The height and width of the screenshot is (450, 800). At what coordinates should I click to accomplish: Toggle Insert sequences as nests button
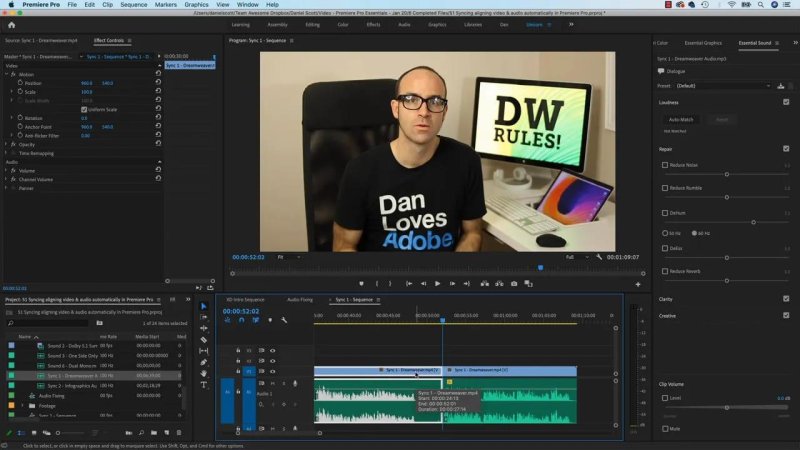pyautogui.click(x=227, y=320)
